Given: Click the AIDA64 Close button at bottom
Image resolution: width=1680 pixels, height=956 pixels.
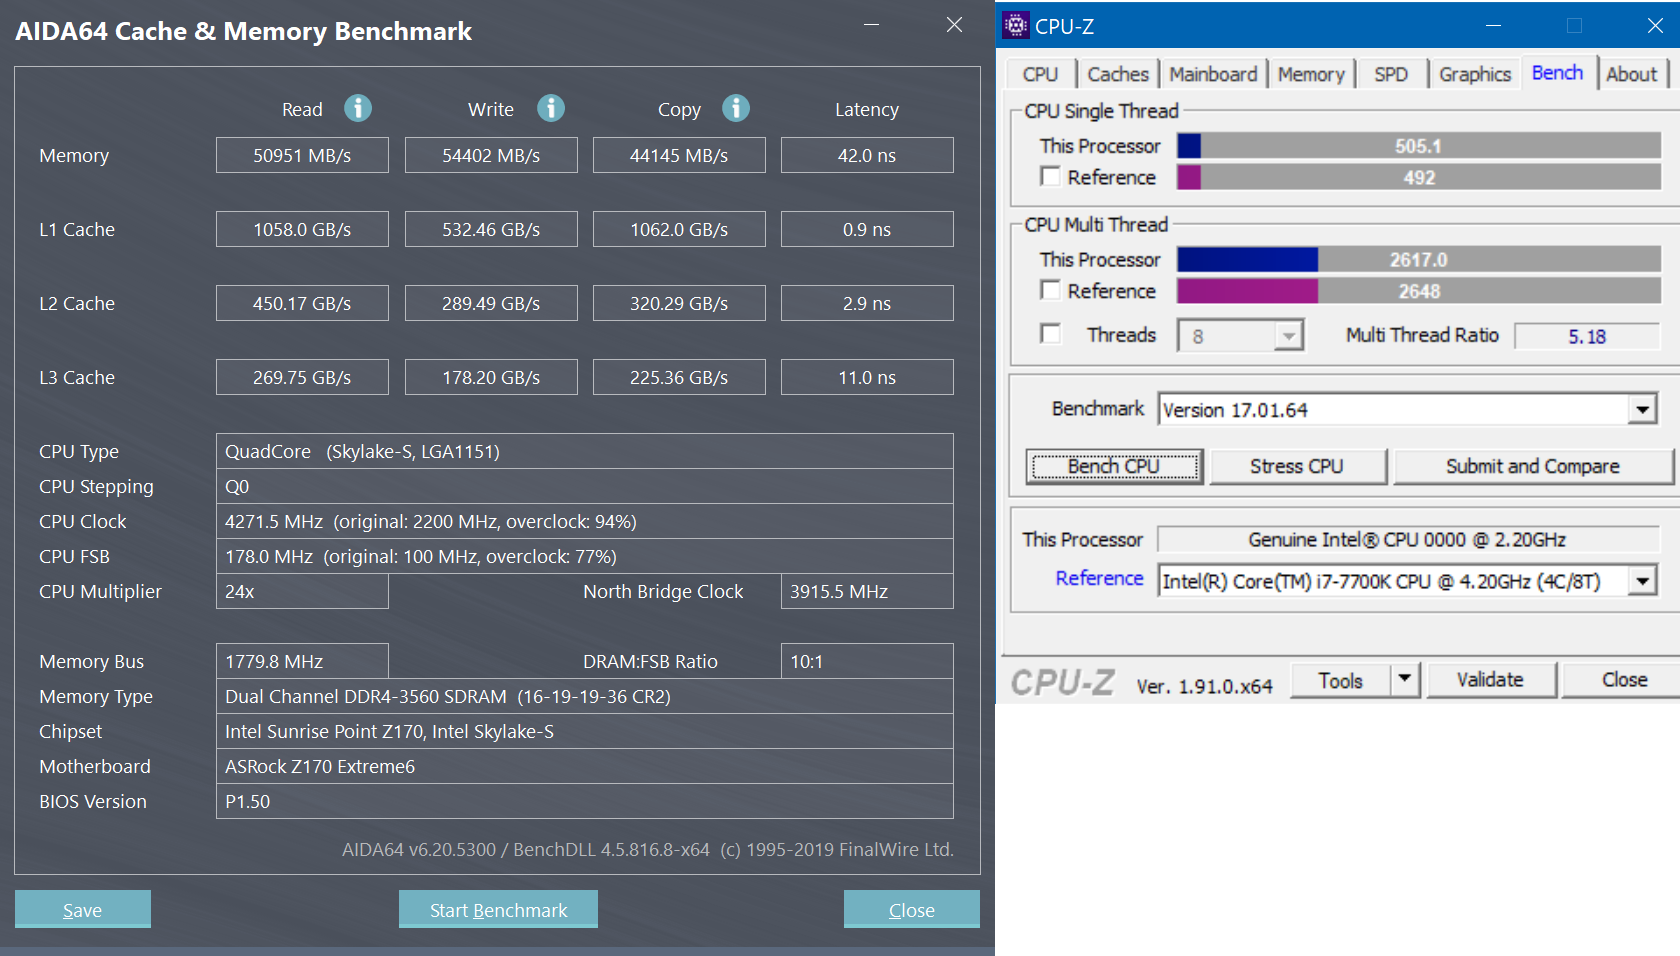Looking at the screenshot, I should pyautogui.click(x=912, y=909).
